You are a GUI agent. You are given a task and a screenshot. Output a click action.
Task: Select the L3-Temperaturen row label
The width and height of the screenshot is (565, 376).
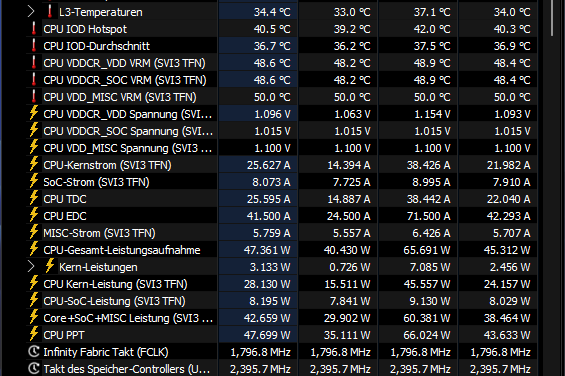tap(101, 12)
